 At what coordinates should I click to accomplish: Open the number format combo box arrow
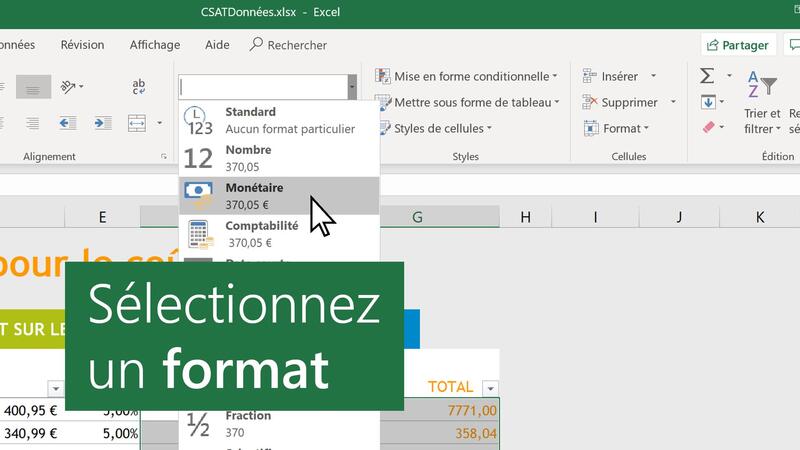pyautogui.click(x=351, y=87)
